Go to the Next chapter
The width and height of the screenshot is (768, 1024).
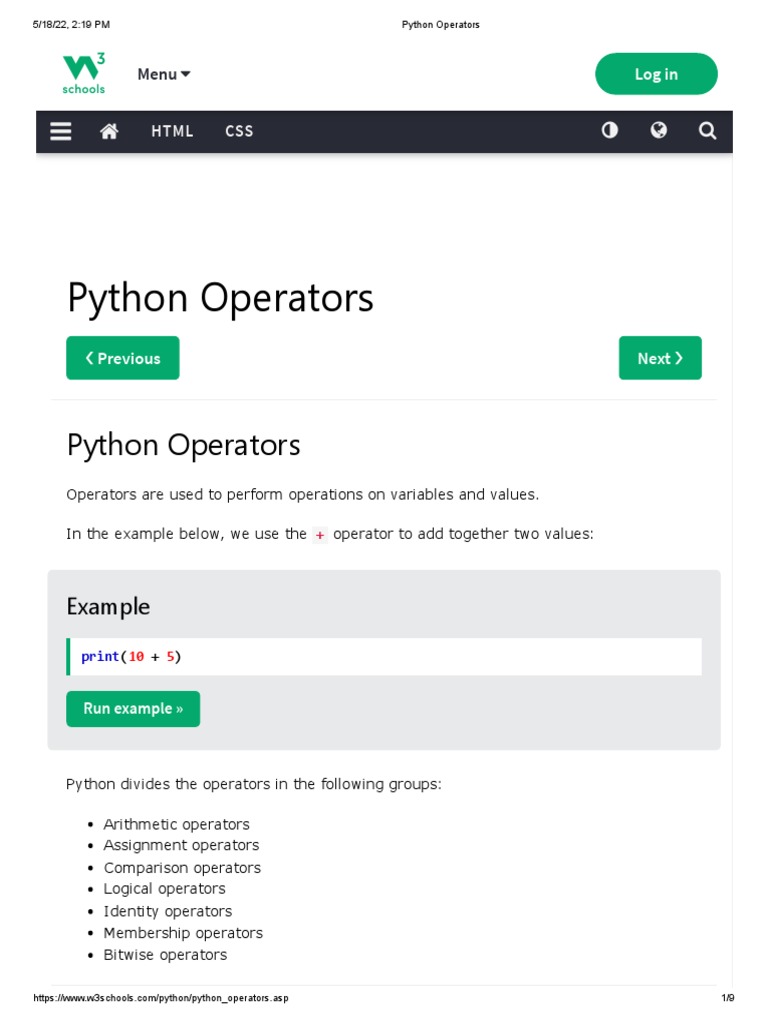pos(660,358)
